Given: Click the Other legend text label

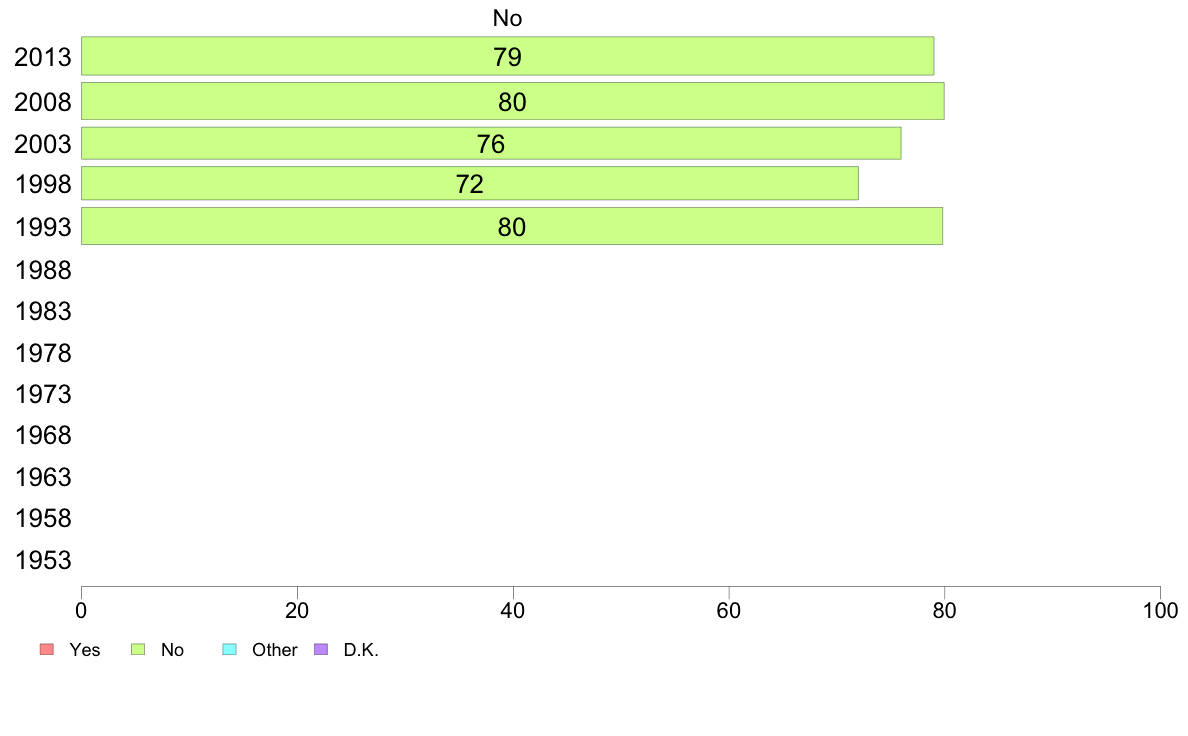Looking at the screenshot, I should (x=275, y=650).
